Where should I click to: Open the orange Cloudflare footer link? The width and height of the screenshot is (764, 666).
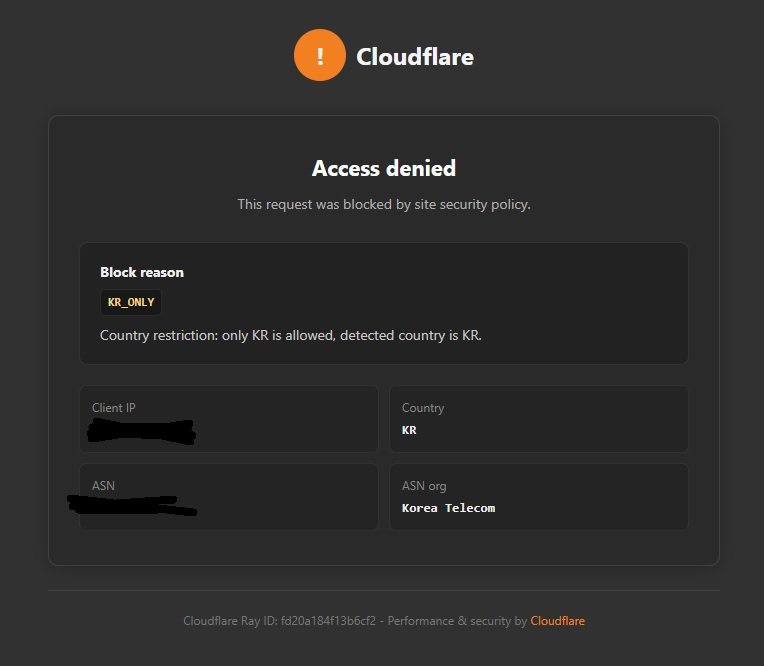(x=557, y=621)
